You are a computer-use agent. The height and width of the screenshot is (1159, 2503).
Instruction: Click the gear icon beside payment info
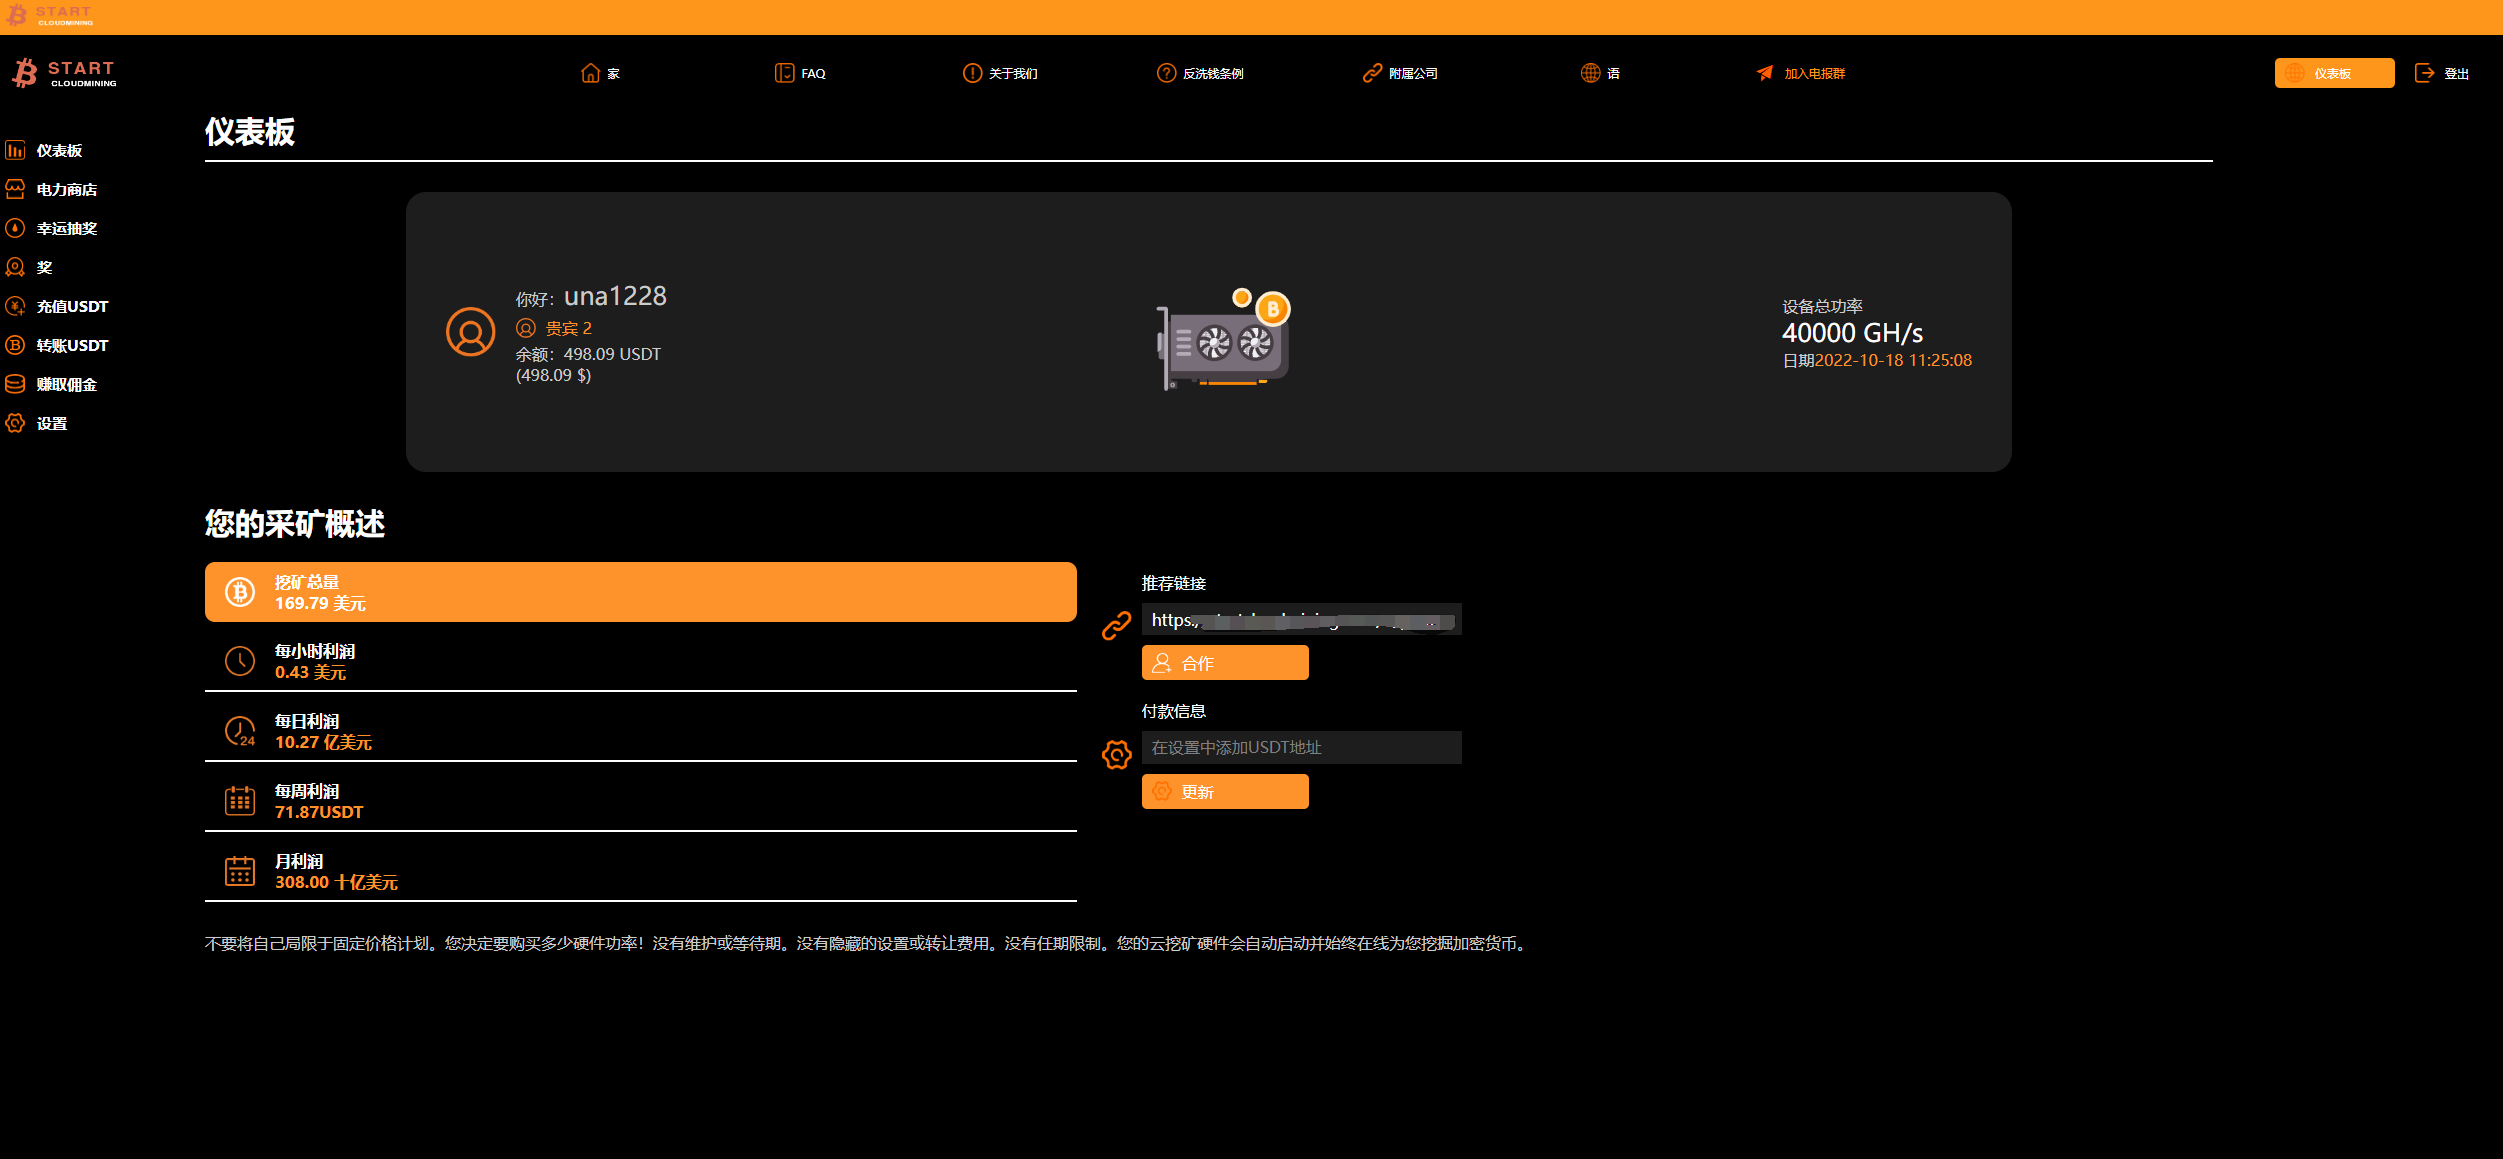pyautogui.click(x=1116, y=754)
